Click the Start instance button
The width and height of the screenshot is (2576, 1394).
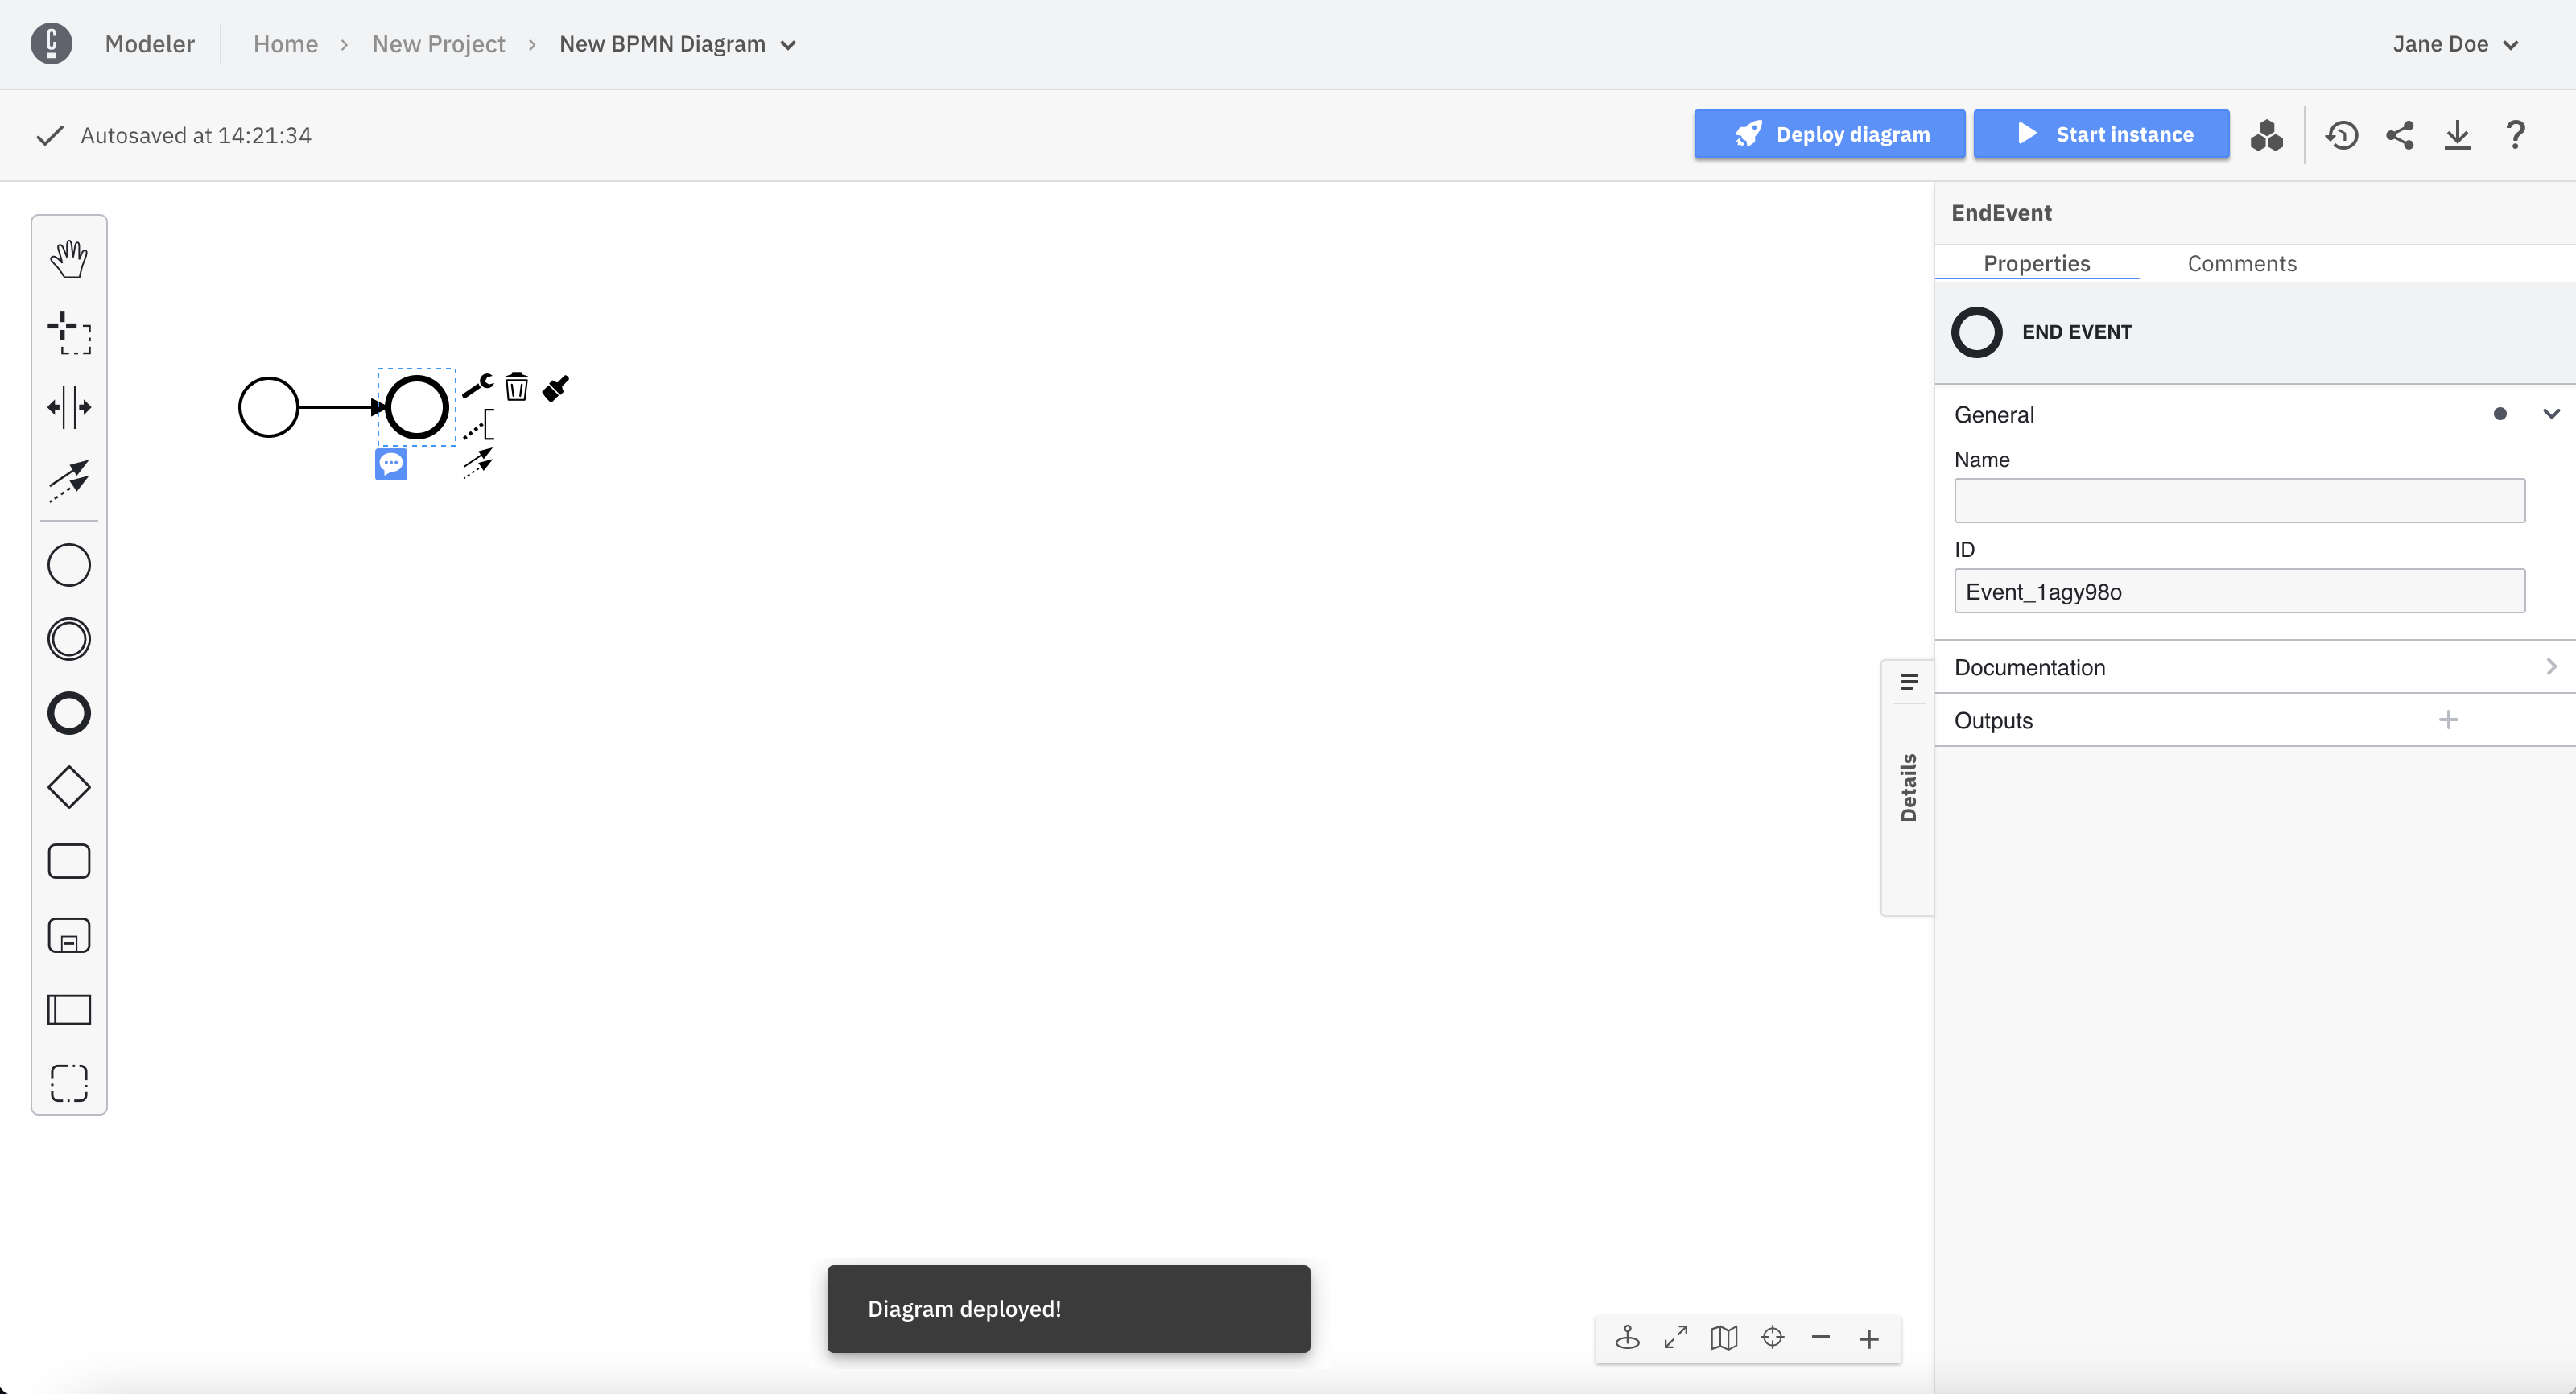pyautogui.click(x=2102, y=133)
